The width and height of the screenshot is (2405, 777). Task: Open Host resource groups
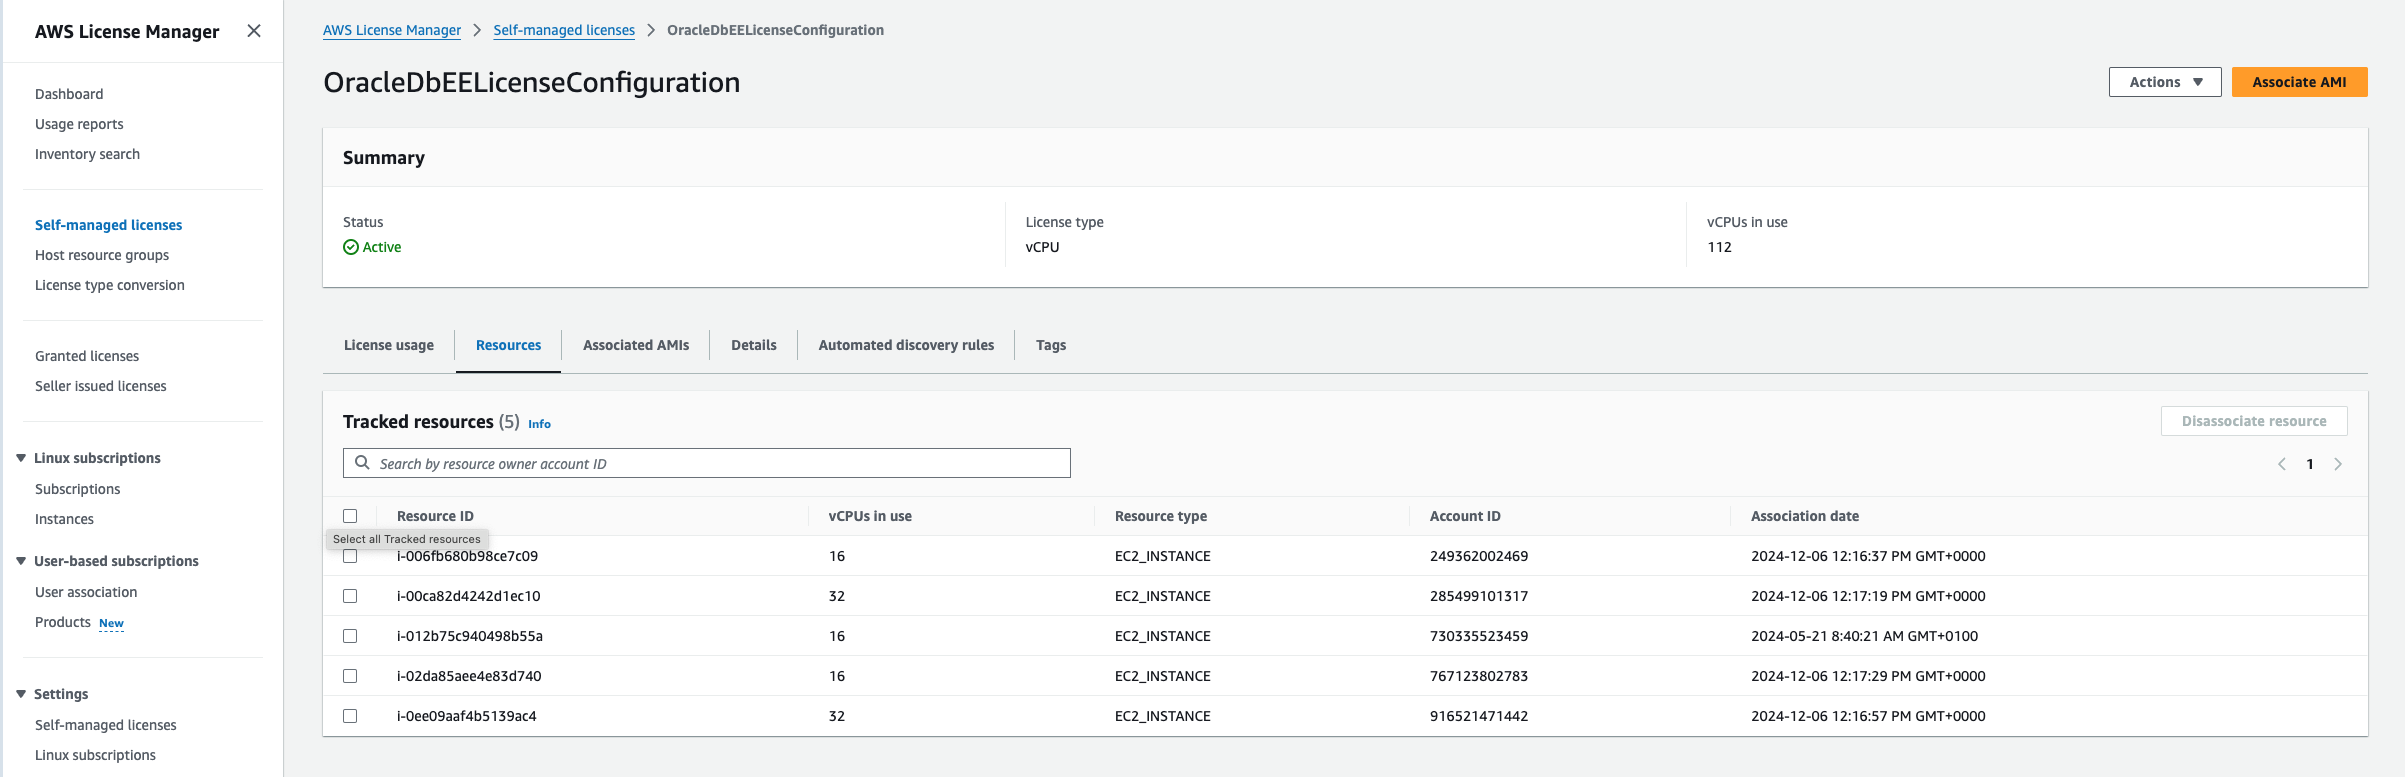coord(102,255)
